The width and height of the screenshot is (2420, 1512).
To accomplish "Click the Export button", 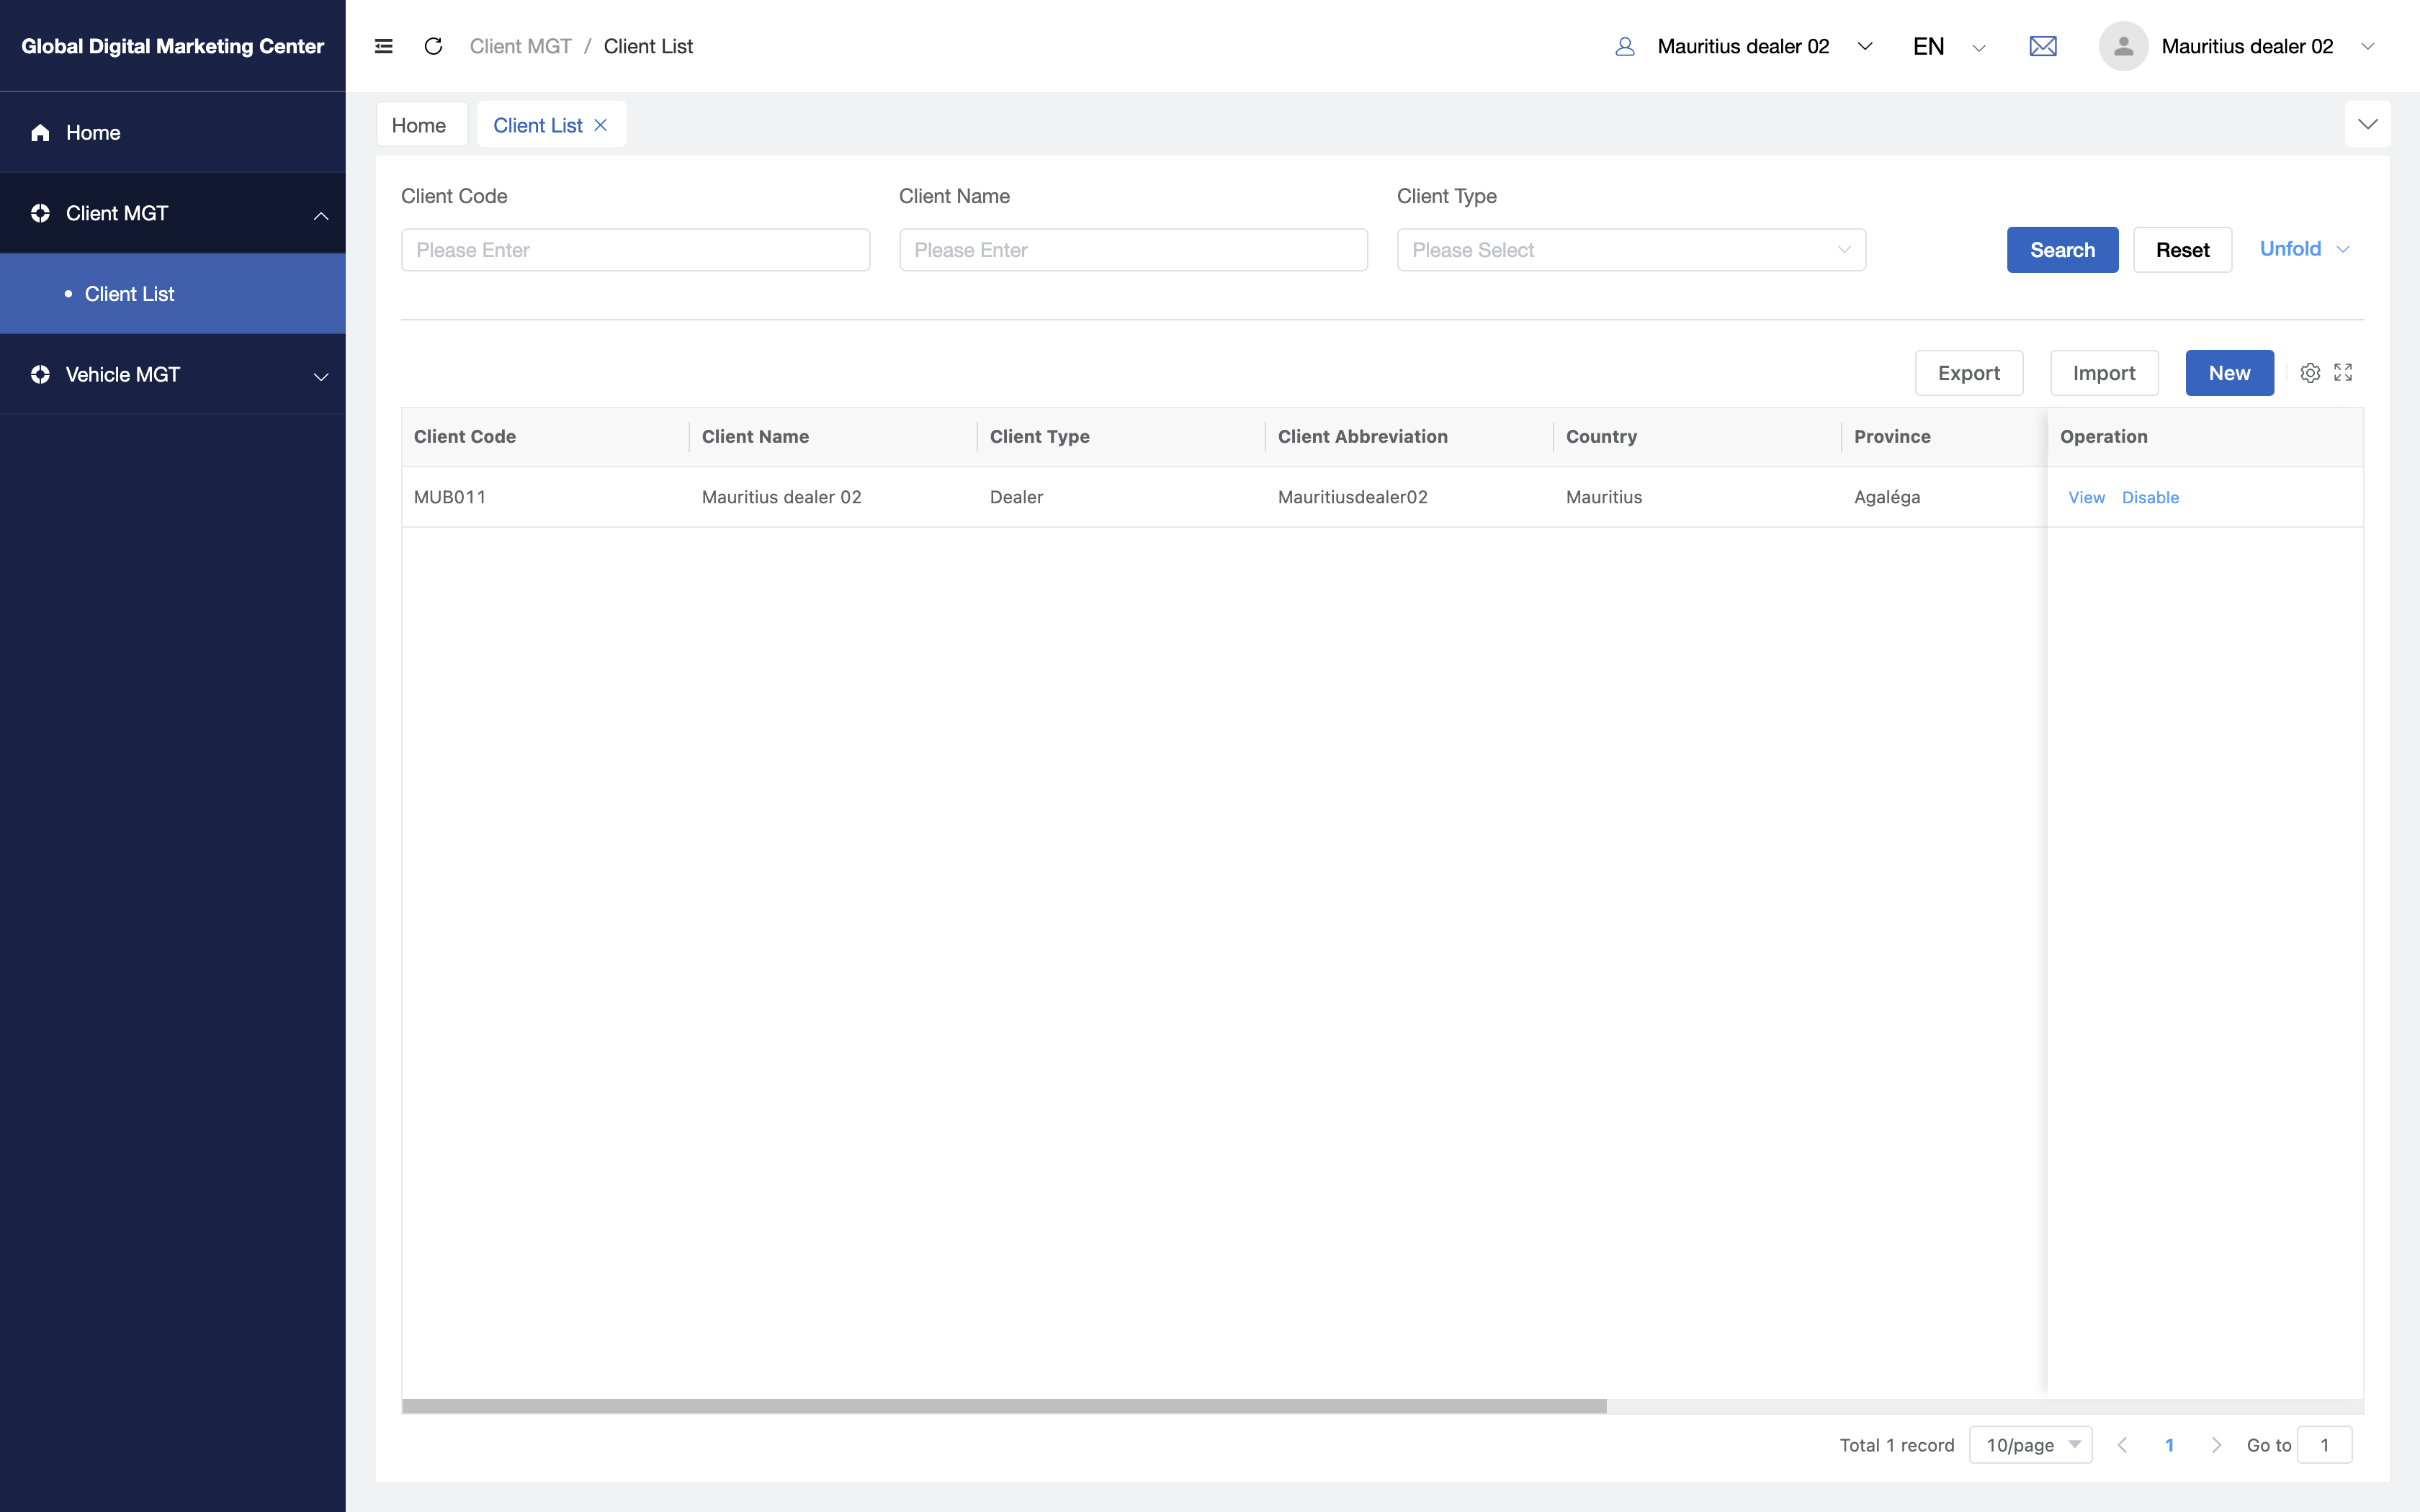I will (1968, 373).
